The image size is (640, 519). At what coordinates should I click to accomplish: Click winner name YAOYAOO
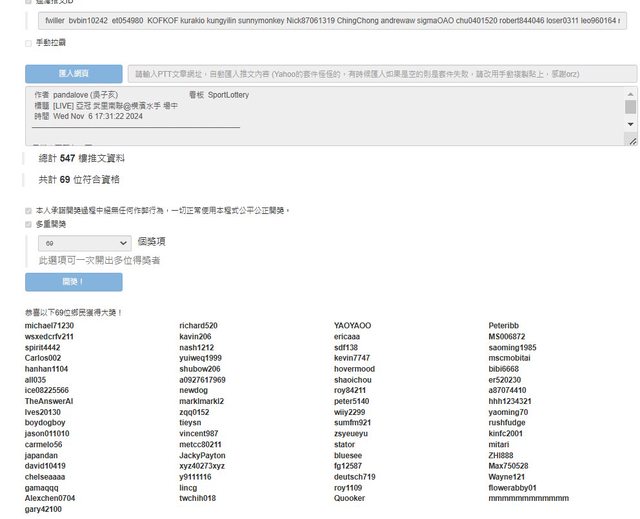click(352, 326)
